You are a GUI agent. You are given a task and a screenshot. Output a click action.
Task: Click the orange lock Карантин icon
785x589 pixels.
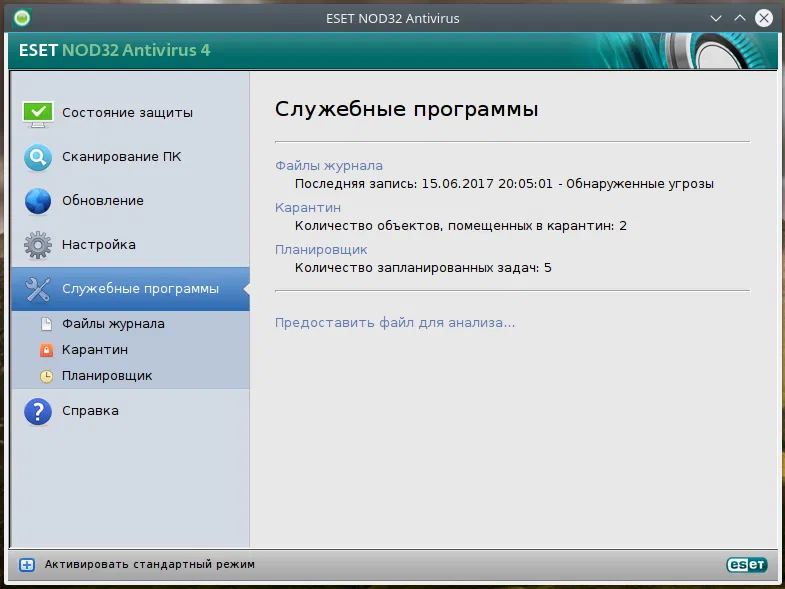click(46, 350)
